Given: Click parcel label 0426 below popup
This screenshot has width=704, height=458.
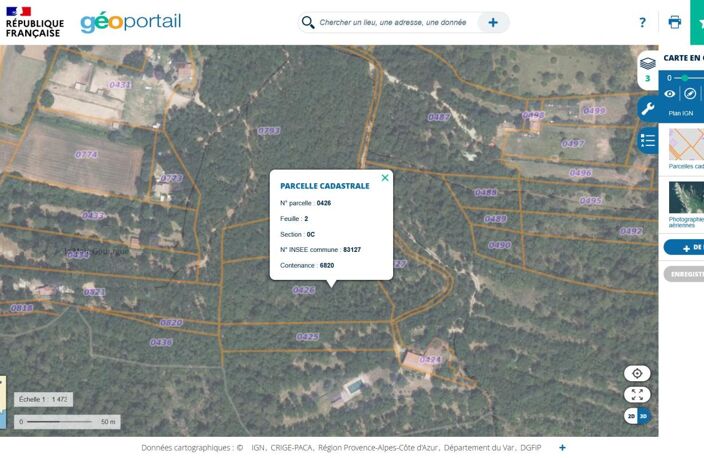Looking at the screenshot, I should (x=304, y=290).
